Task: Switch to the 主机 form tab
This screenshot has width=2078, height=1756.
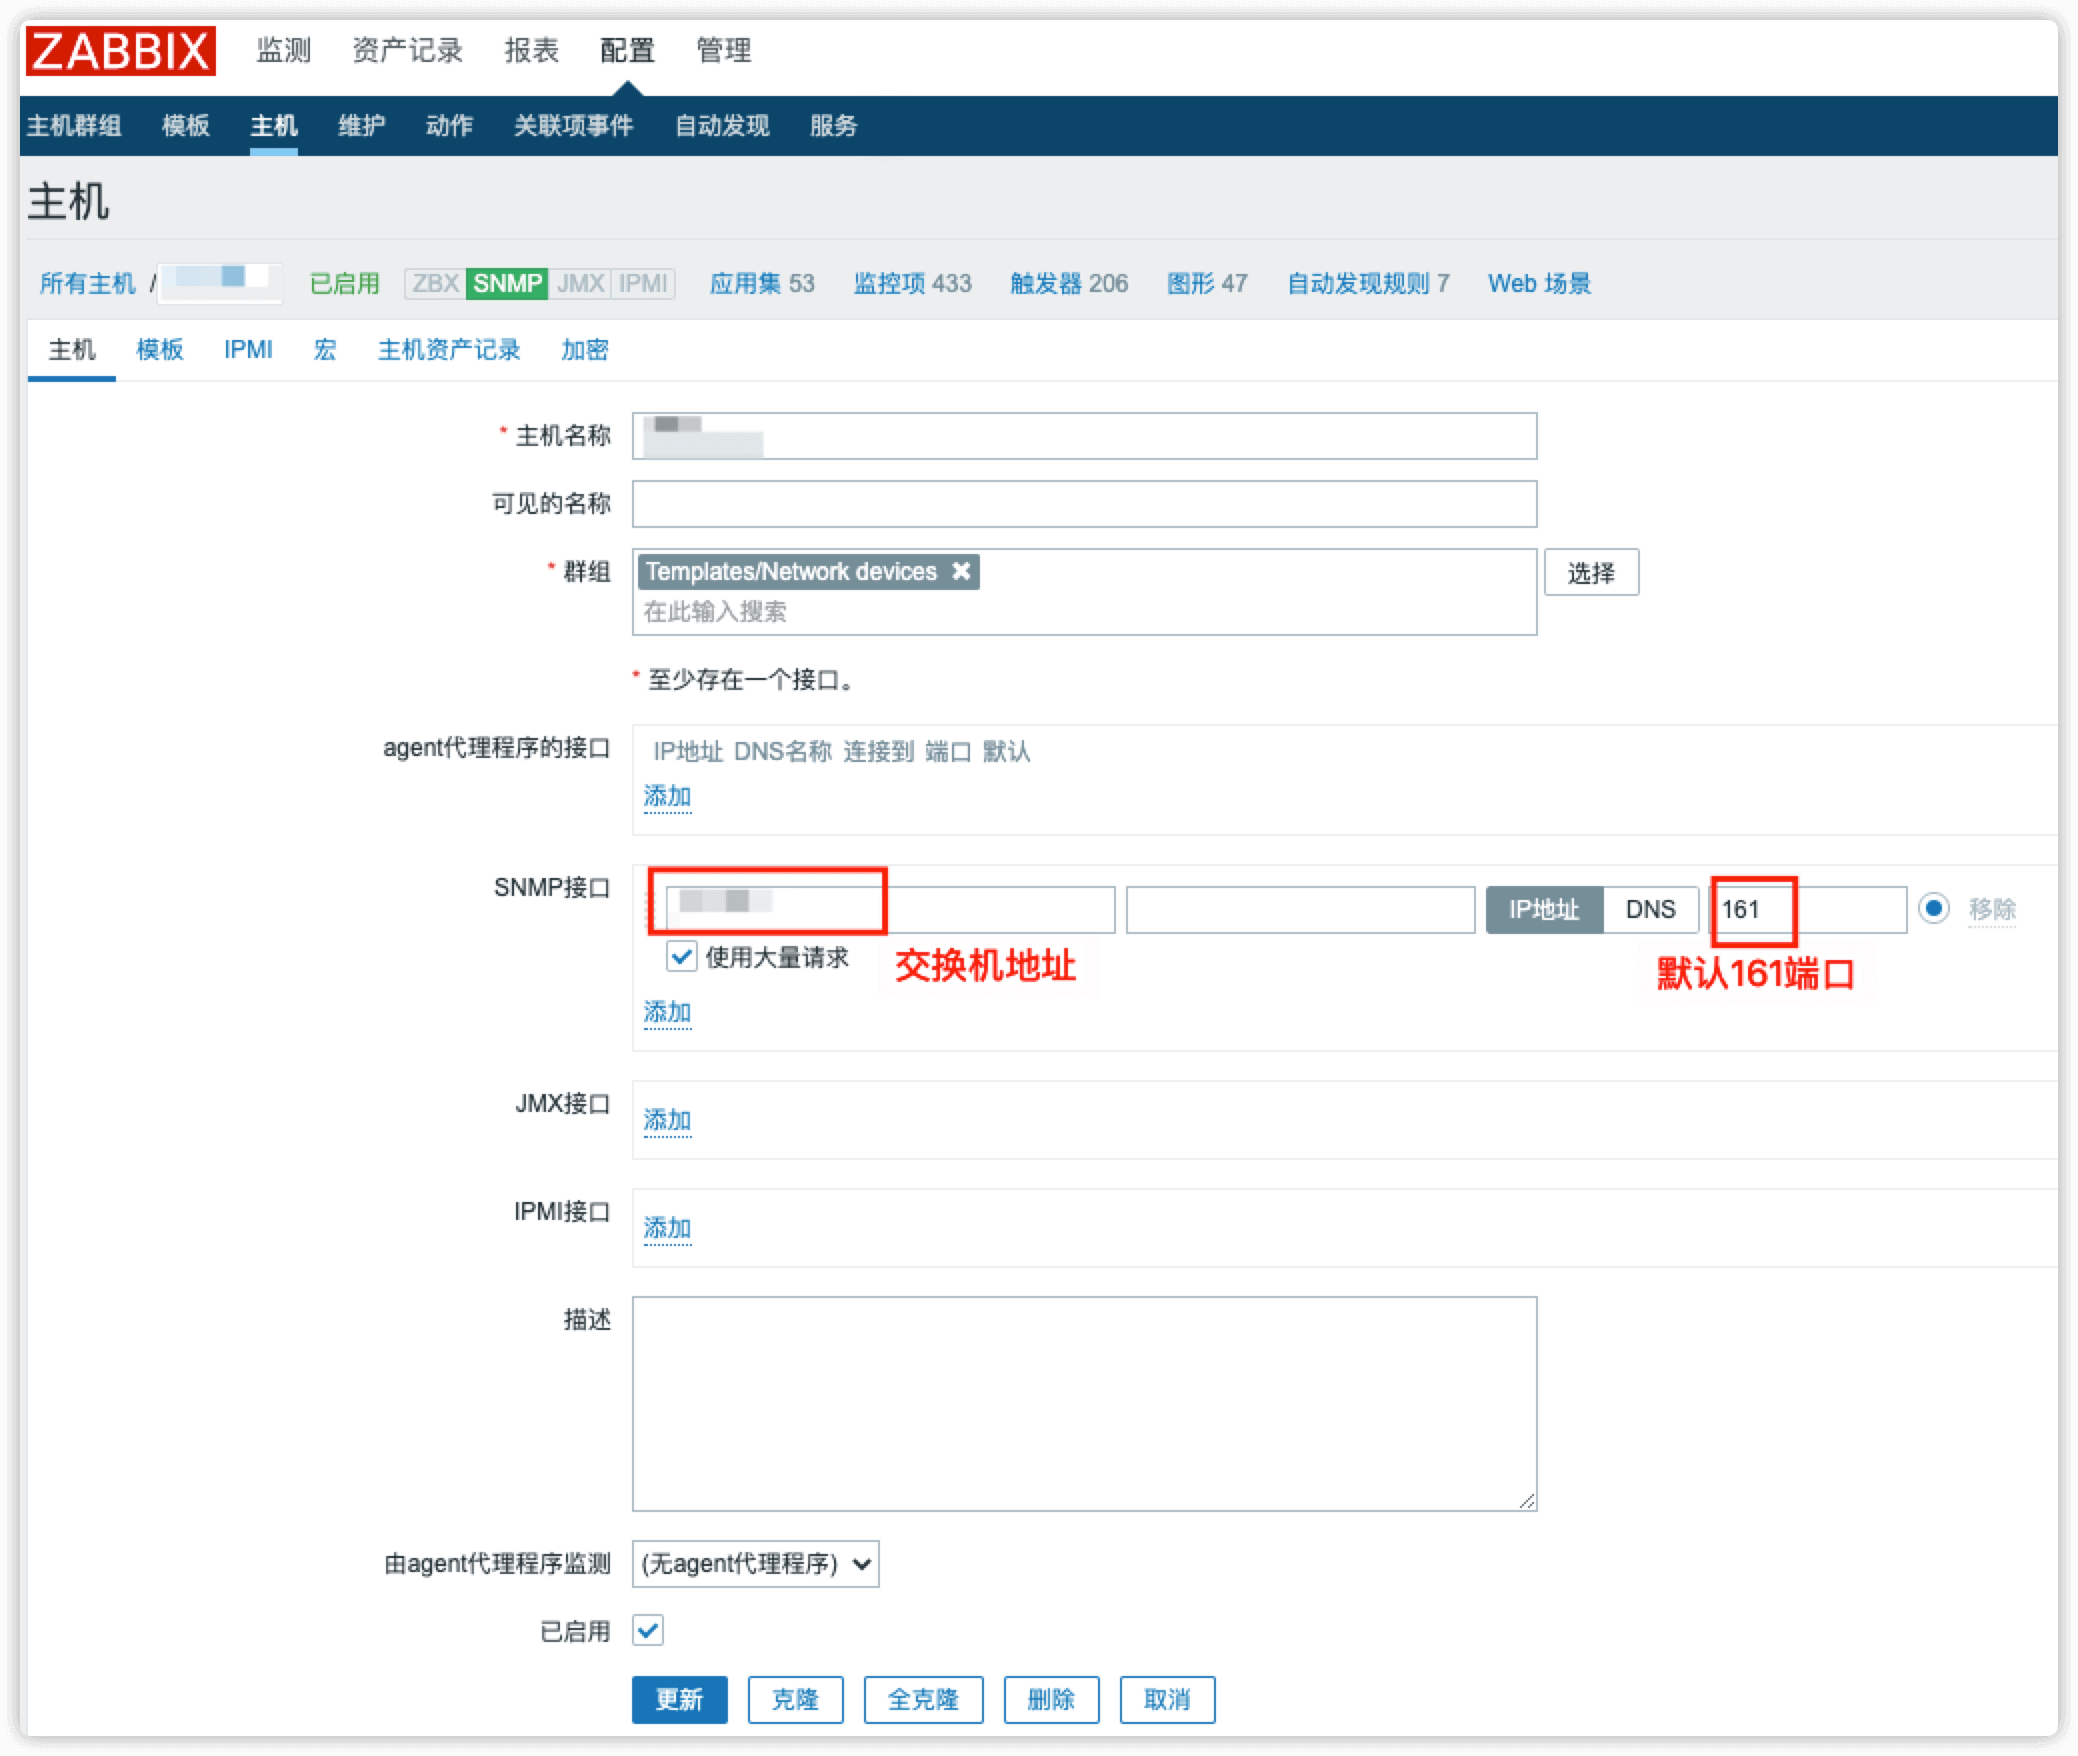Action: pyautogui.click(x=72, y=349)
